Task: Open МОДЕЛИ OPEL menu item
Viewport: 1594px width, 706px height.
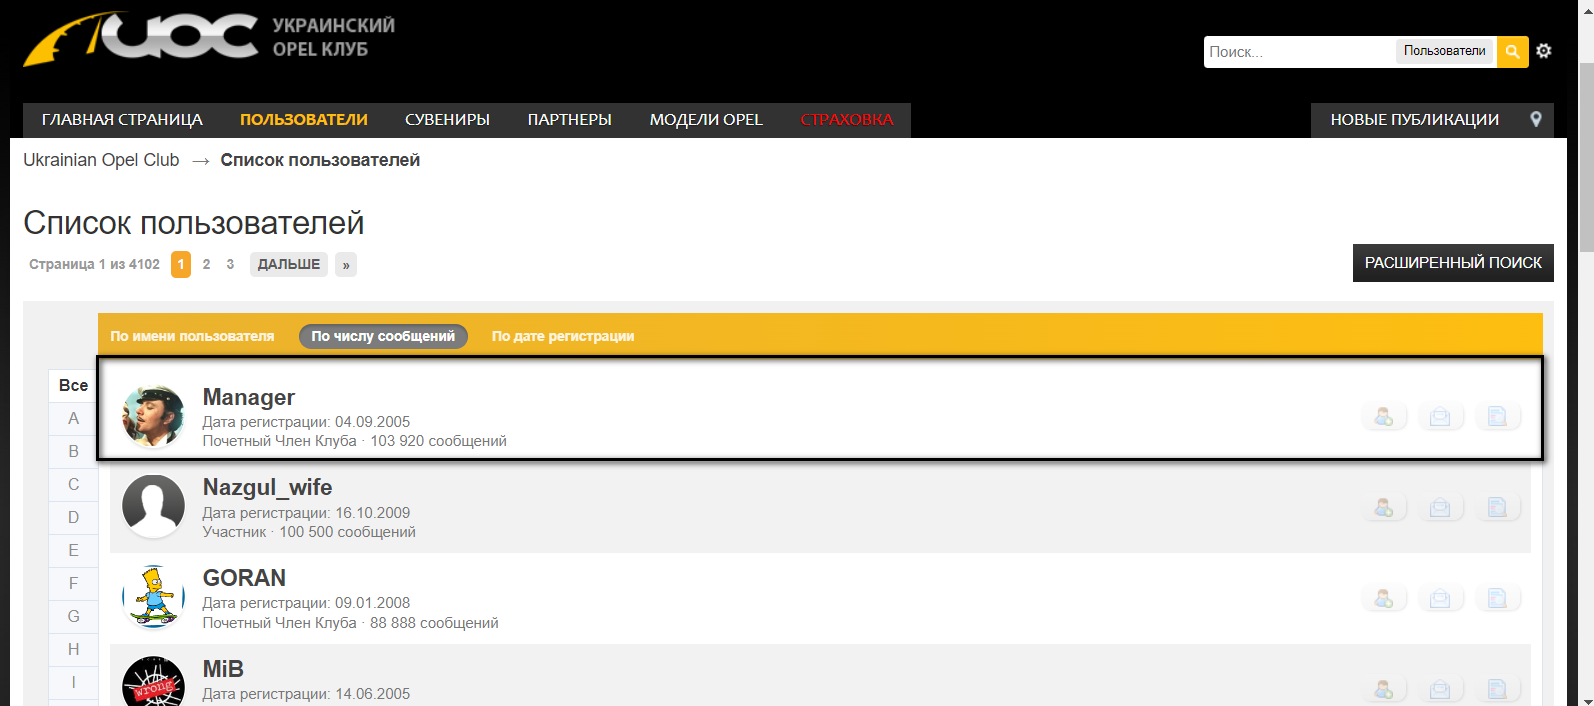Action: 706,120
